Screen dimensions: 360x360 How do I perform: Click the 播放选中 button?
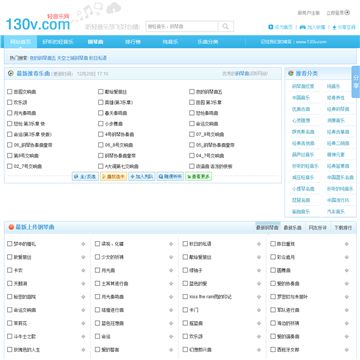(x=113, y=177)
